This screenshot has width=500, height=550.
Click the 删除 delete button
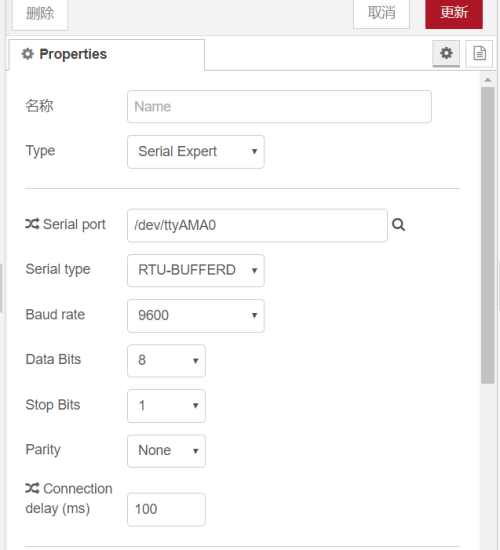(x=40, y=14)
